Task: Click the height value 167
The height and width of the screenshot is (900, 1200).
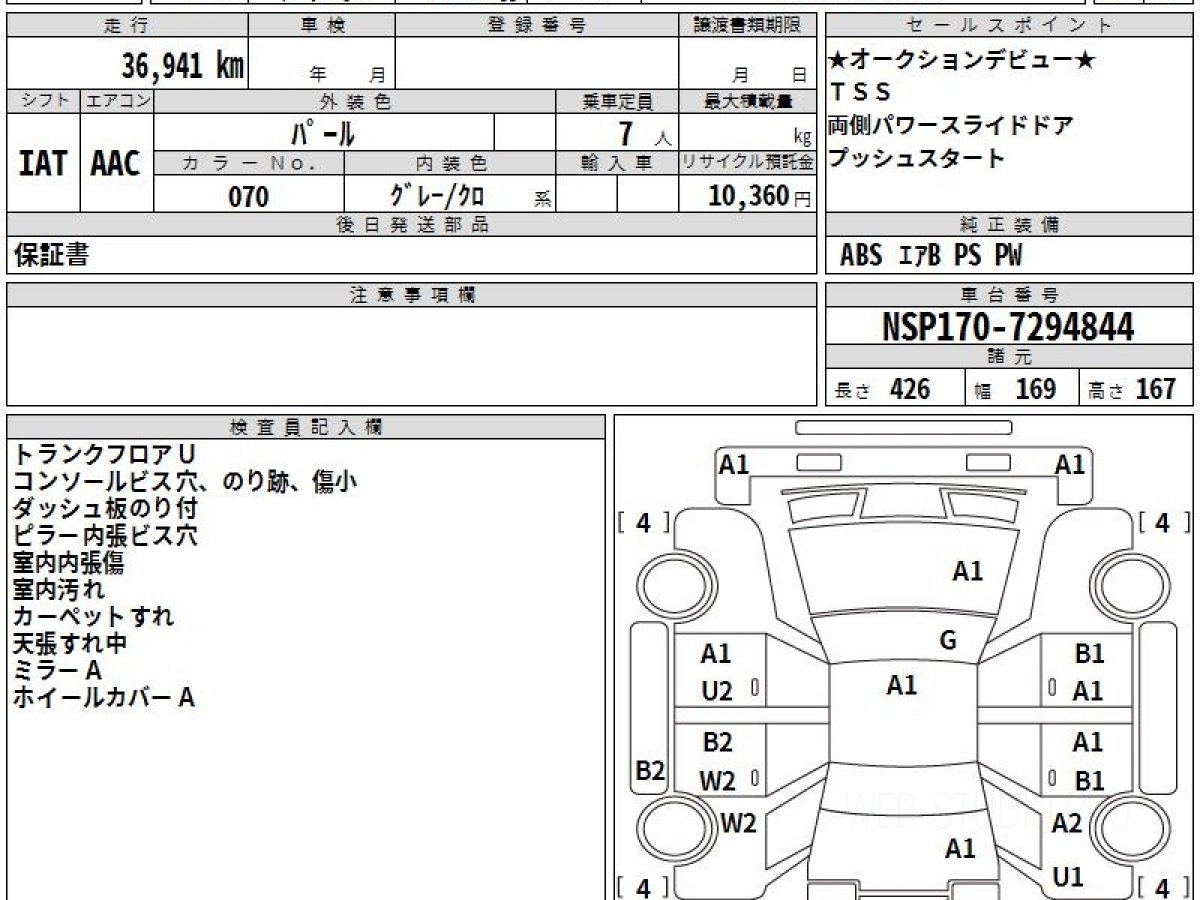Action: pos(1156,389)
